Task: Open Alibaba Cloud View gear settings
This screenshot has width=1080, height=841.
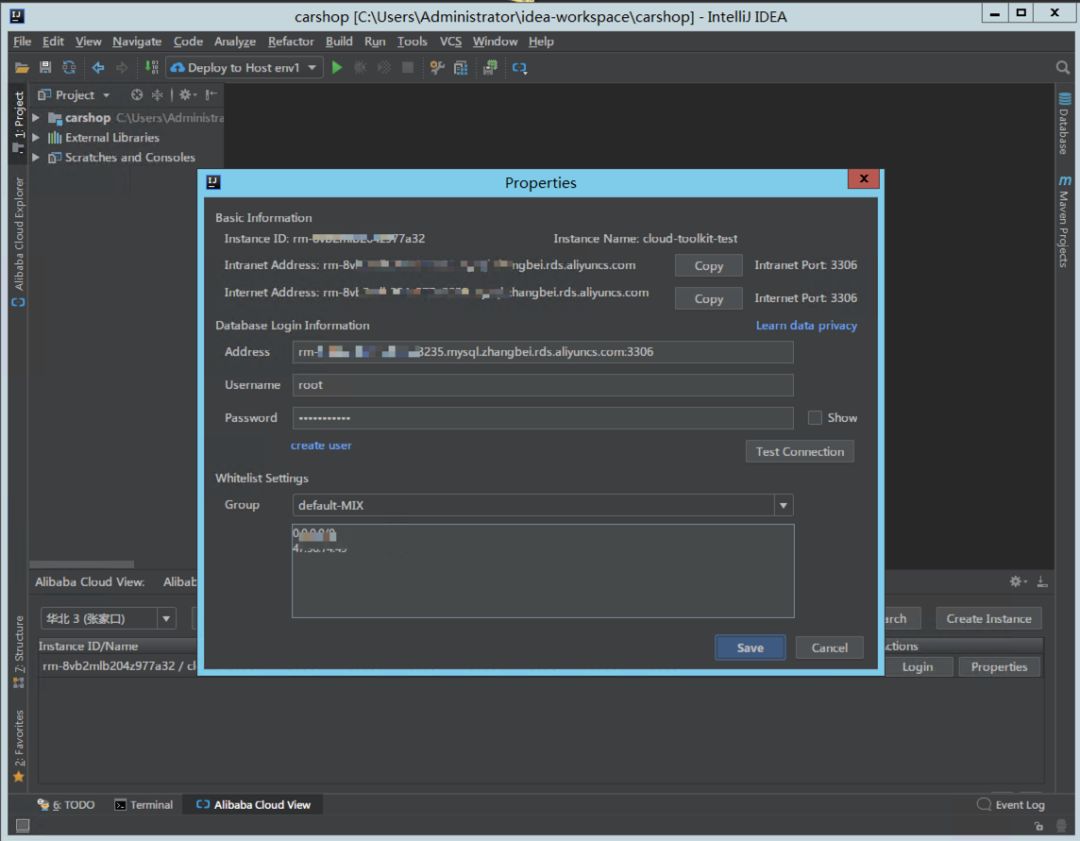Action: 1017,581
